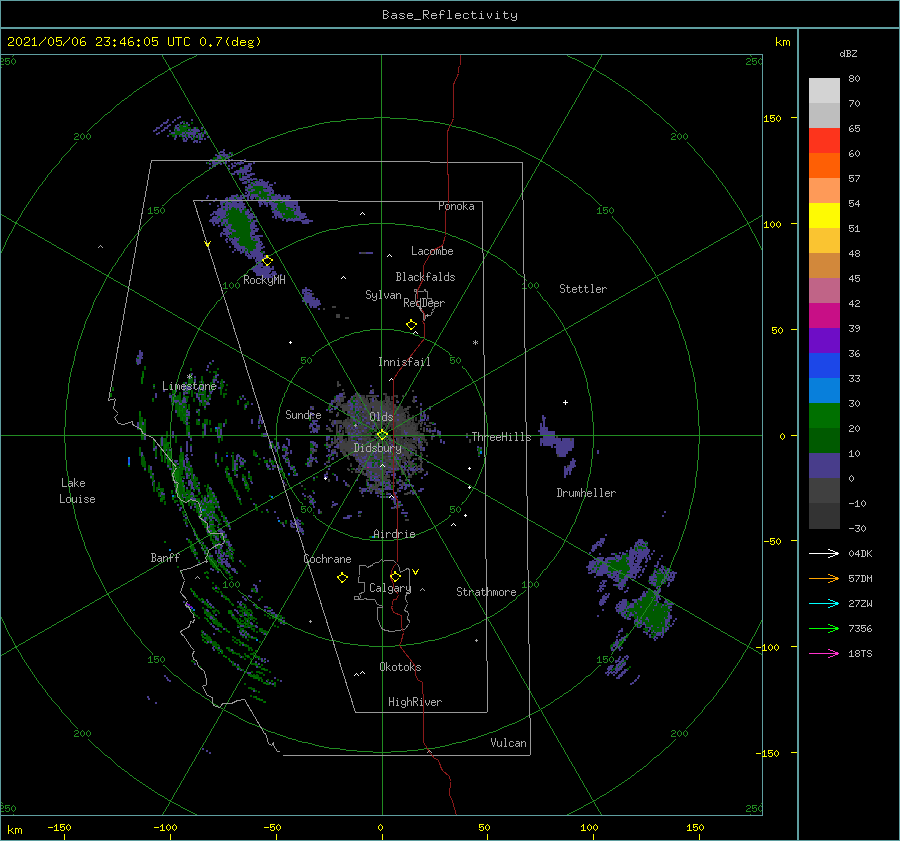Screen dimensions: 900x841
Task: Select the yellow diamond marker near RockyMH
Action: coord(267,261)
